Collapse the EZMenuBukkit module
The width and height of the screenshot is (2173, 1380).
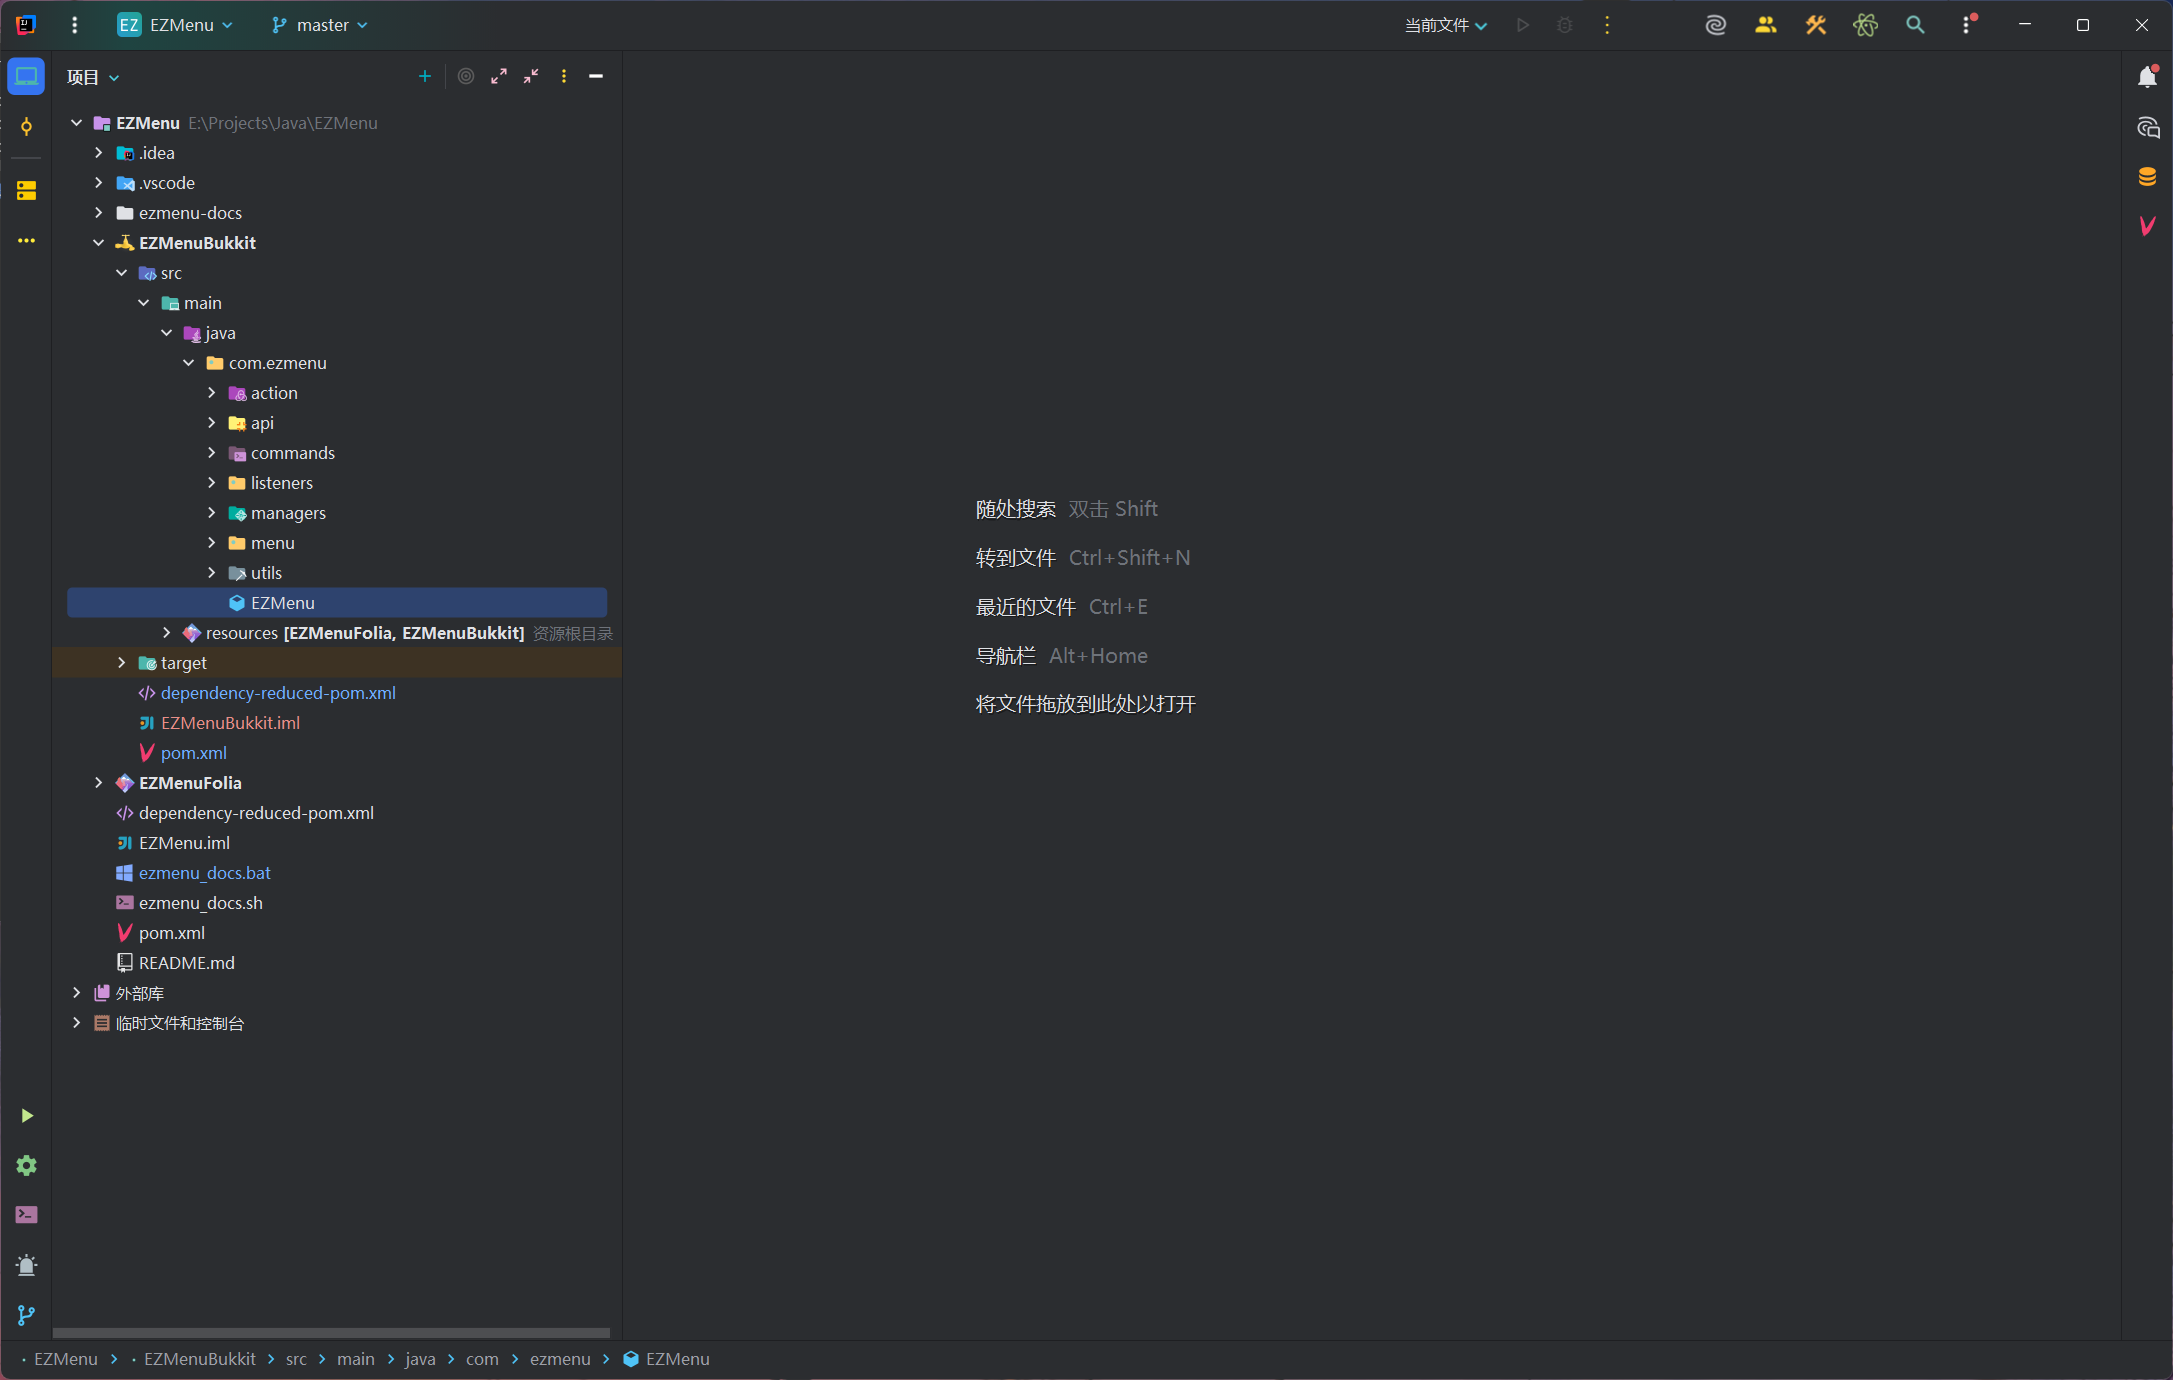tap(98, 243)
